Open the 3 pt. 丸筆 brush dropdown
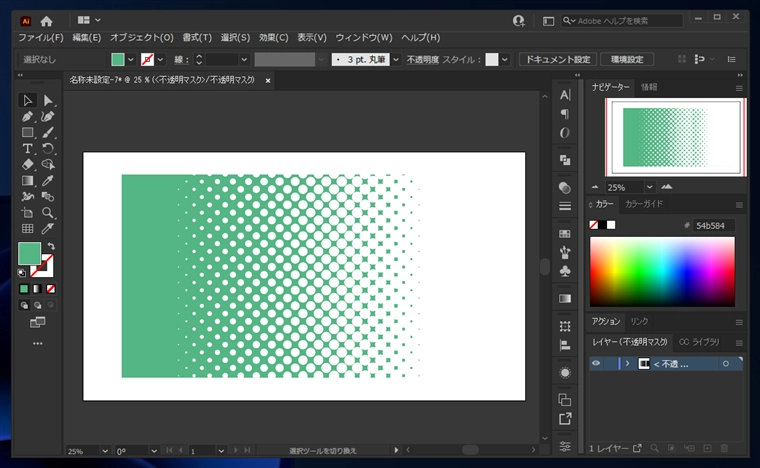 396,60
